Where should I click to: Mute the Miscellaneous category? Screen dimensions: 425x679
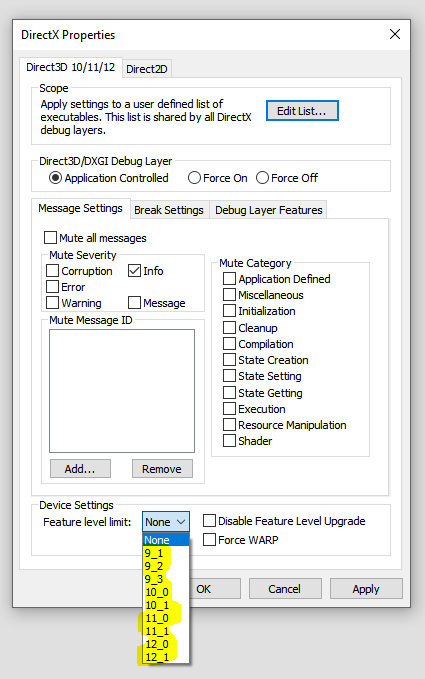coord(229,295)
